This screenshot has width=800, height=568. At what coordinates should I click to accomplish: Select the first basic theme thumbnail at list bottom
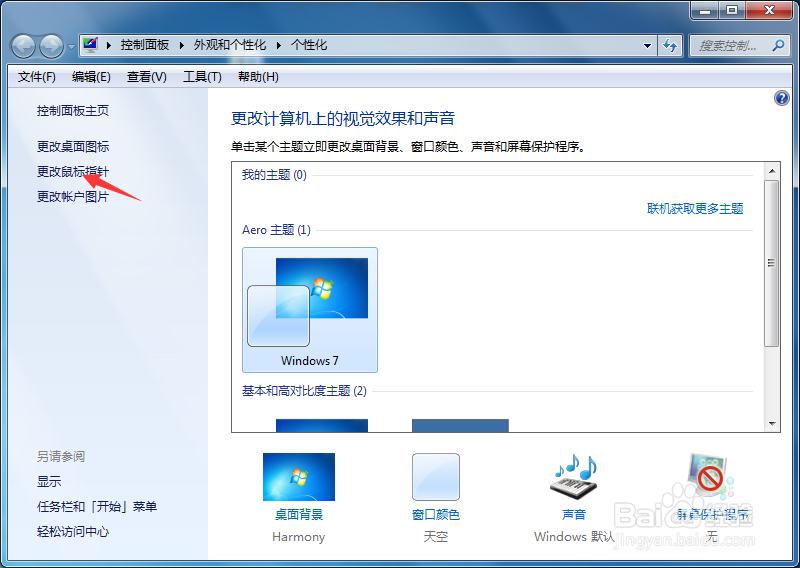(x=322, y=425)
